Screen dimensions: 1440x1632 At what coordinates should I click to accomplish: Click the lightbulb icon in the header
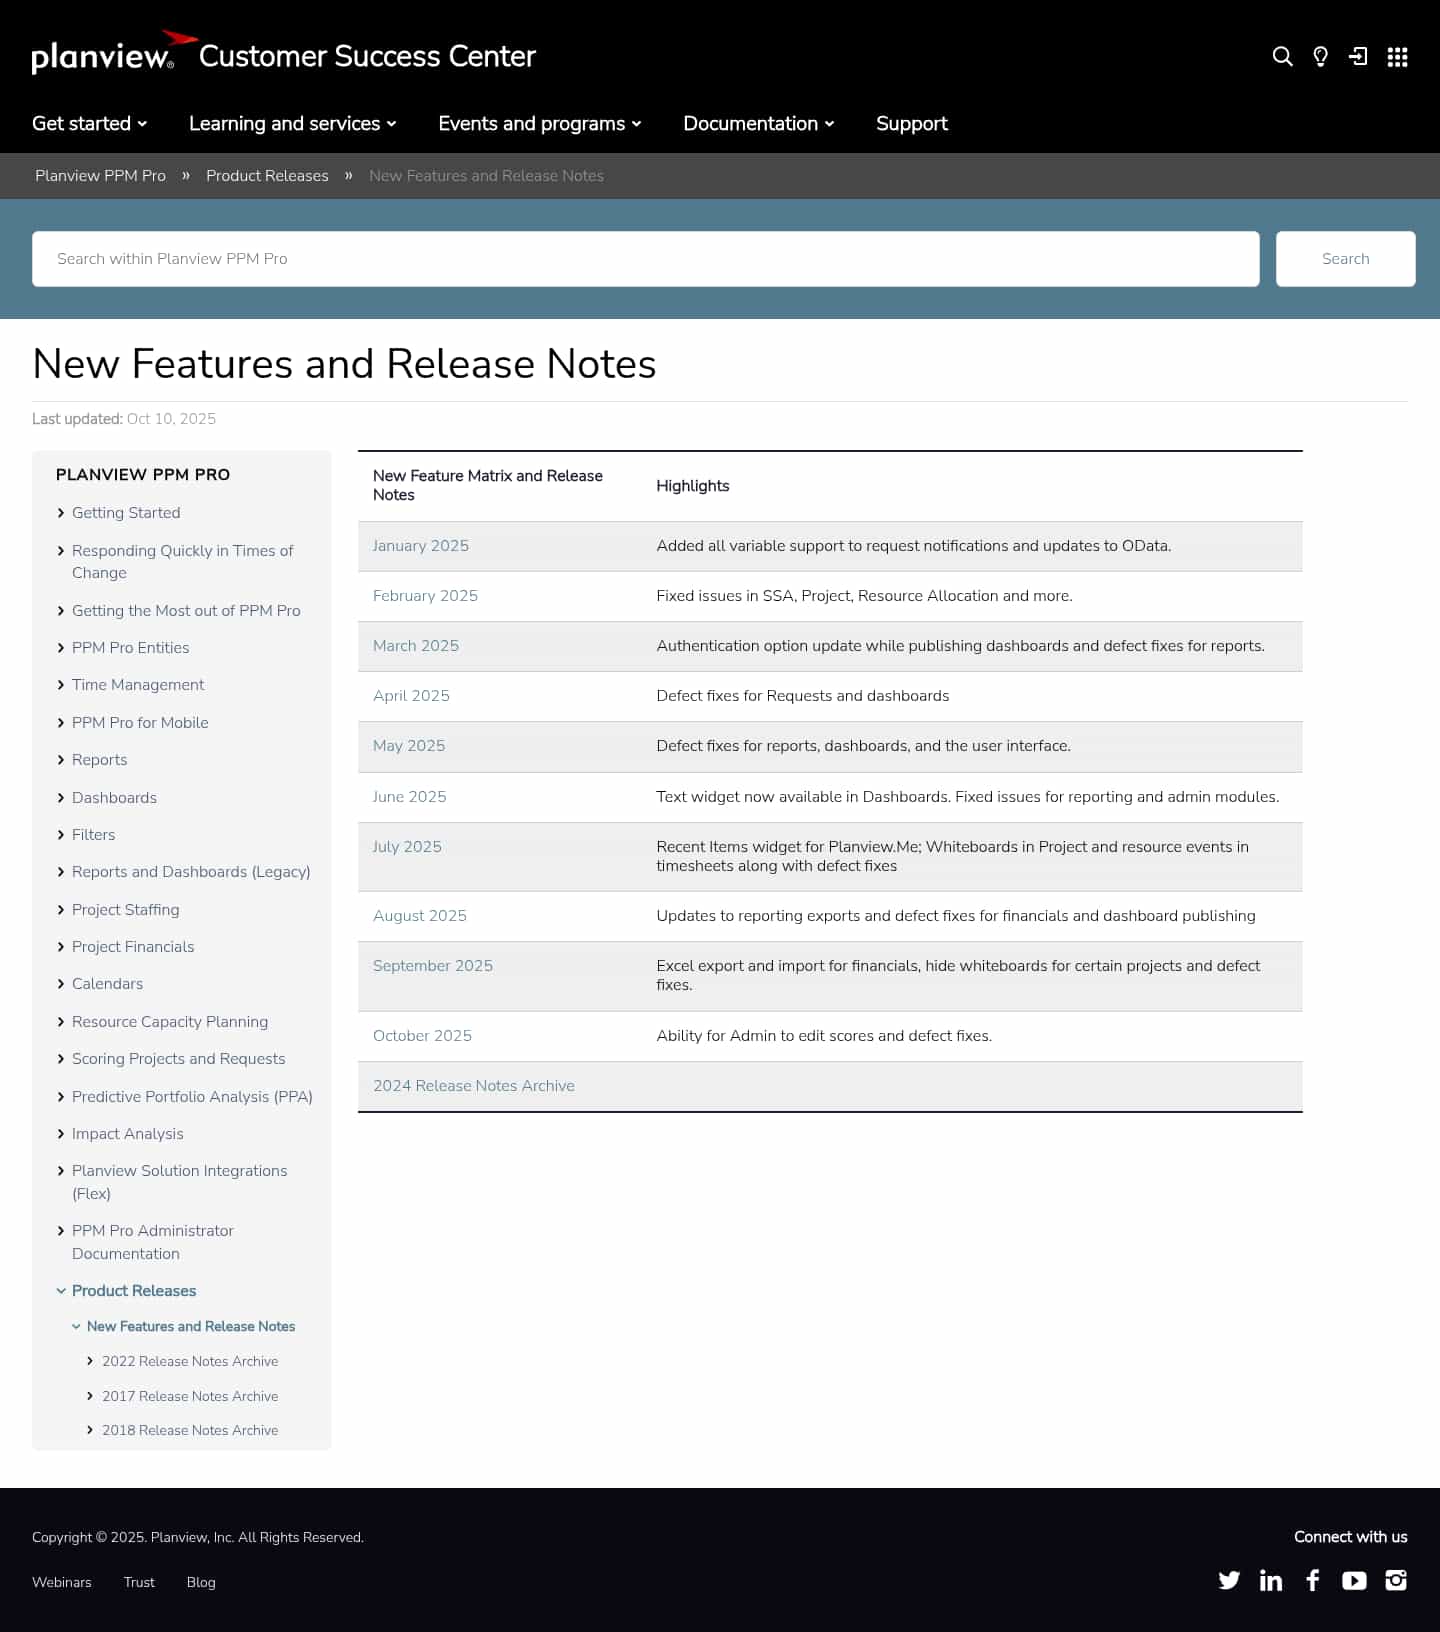[x=1320, y=56]
